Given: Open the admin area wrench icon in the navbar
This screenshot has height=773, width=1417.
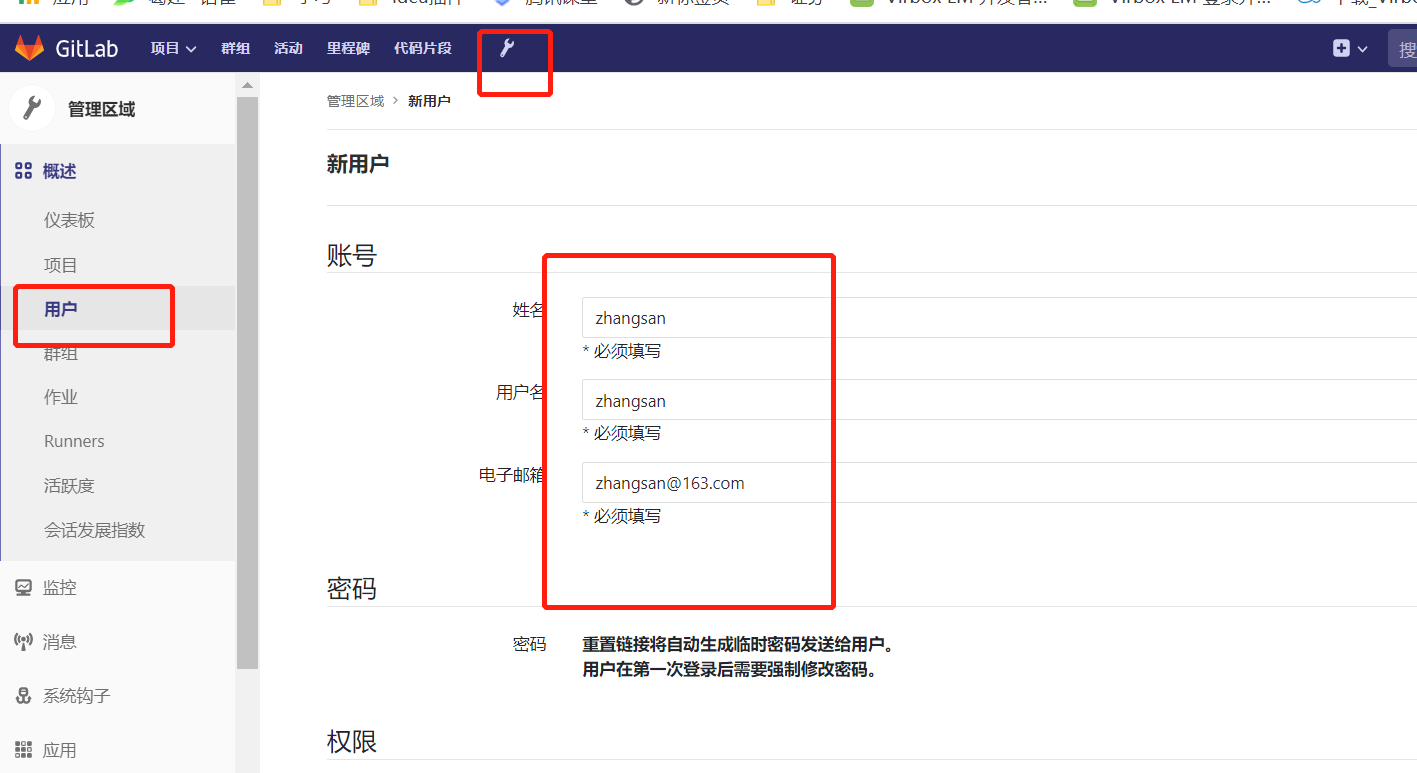Looking at the screenshot, I should 507,47.
